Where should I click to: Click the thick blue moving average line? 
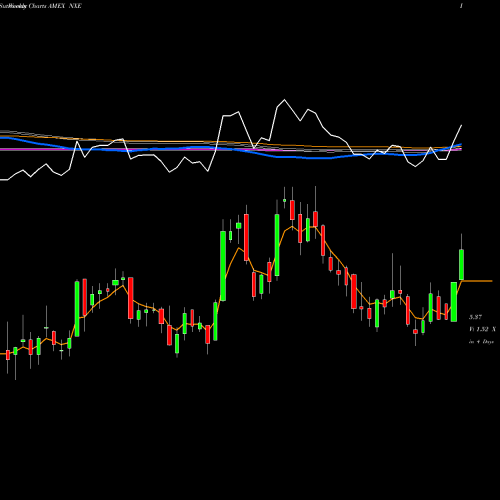(x=230, y=148)
